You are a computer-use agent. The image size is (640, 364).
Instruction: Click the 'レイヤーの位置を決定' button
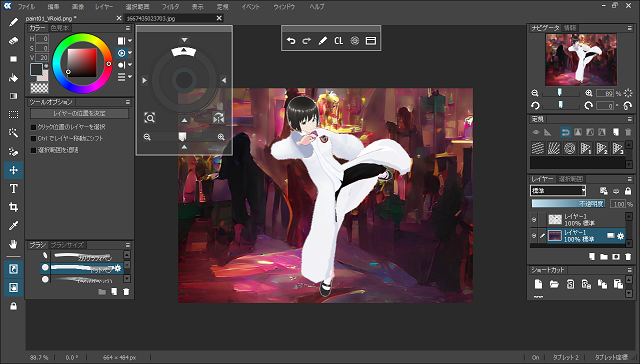click(80, 113)
